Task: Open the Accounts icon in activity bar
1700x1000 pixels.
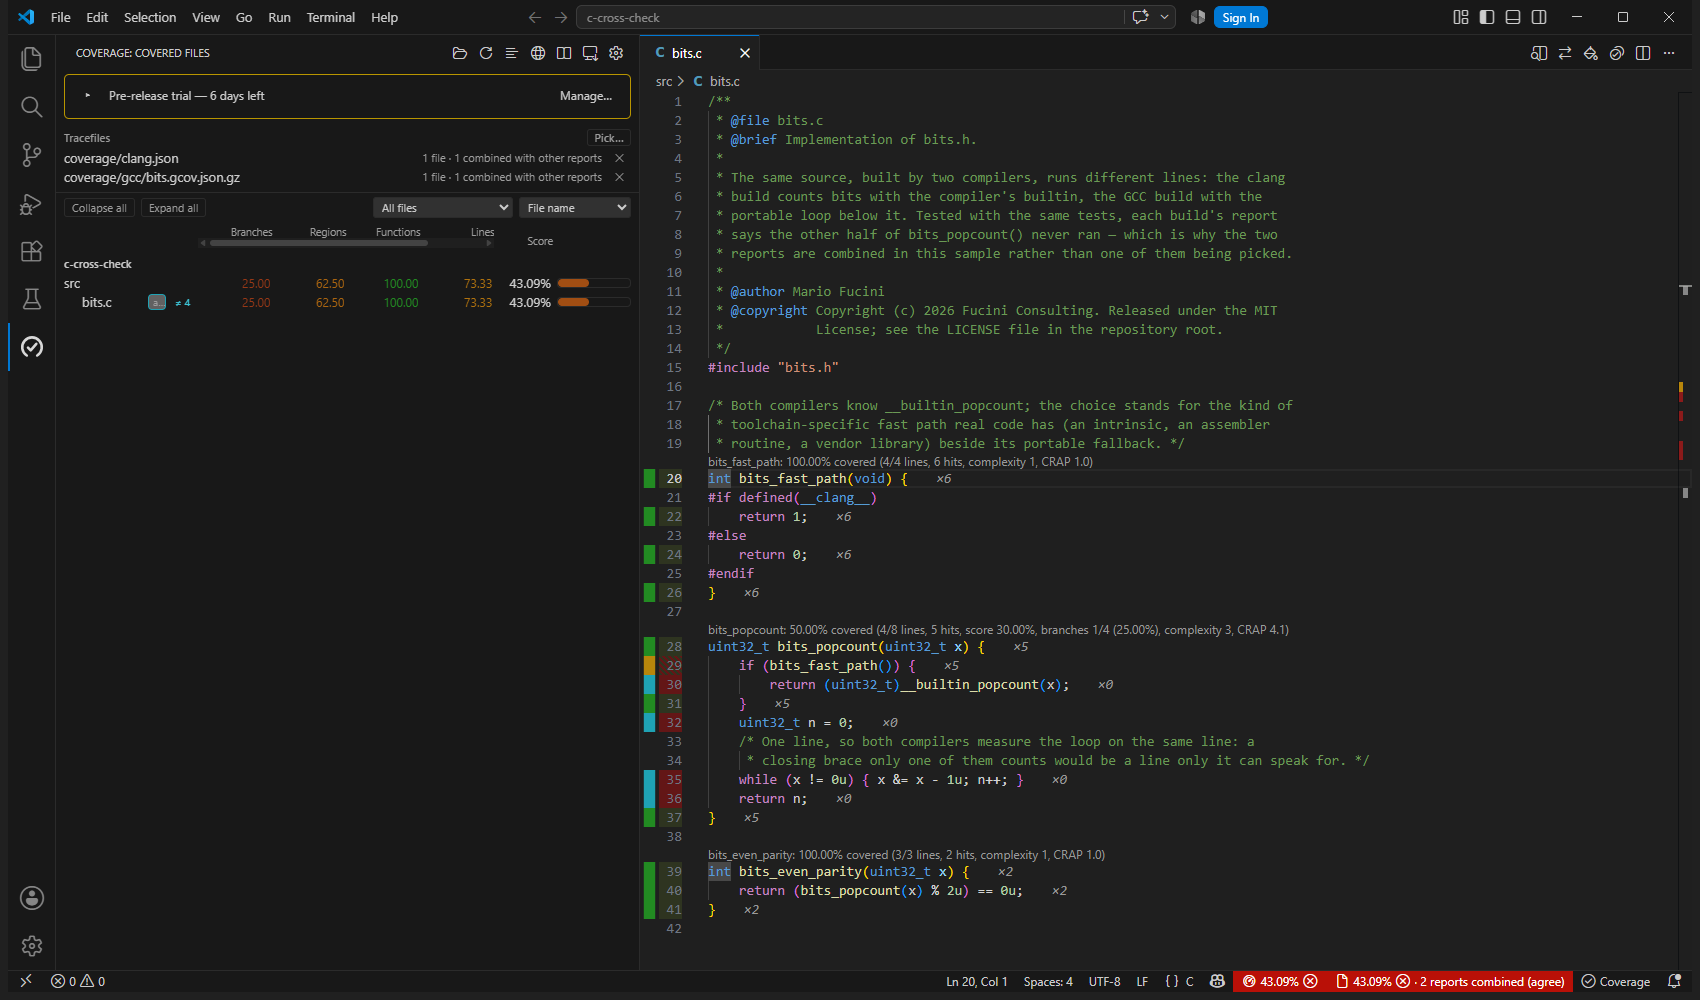Action: (x=31, y=898)
